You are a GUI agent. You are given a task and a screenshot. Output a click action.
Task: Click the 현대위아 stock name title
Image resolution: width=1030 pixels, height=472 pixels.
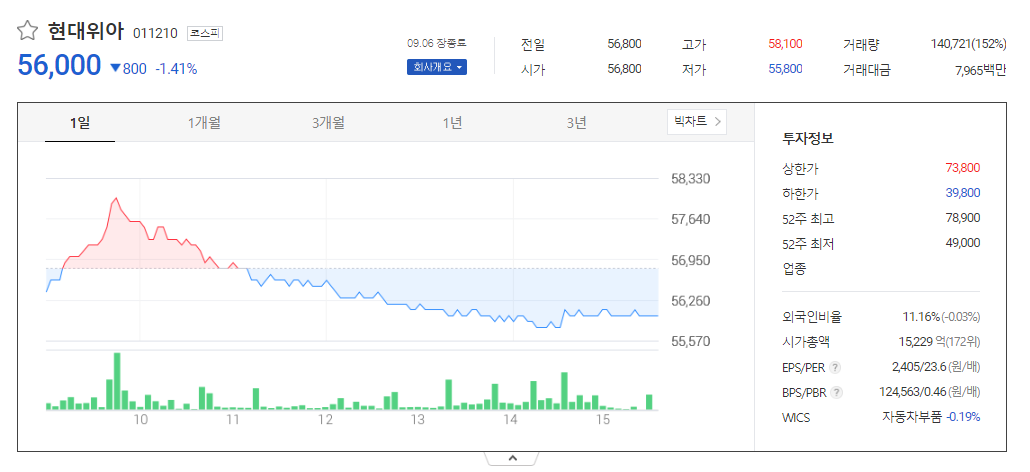click(x=86, y=31)
